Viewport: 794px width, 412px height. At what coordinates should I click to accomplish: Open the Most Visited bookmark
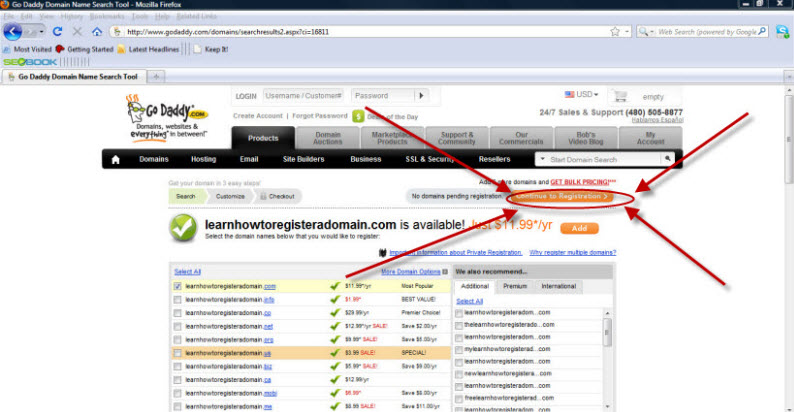(x=27, y=49)
